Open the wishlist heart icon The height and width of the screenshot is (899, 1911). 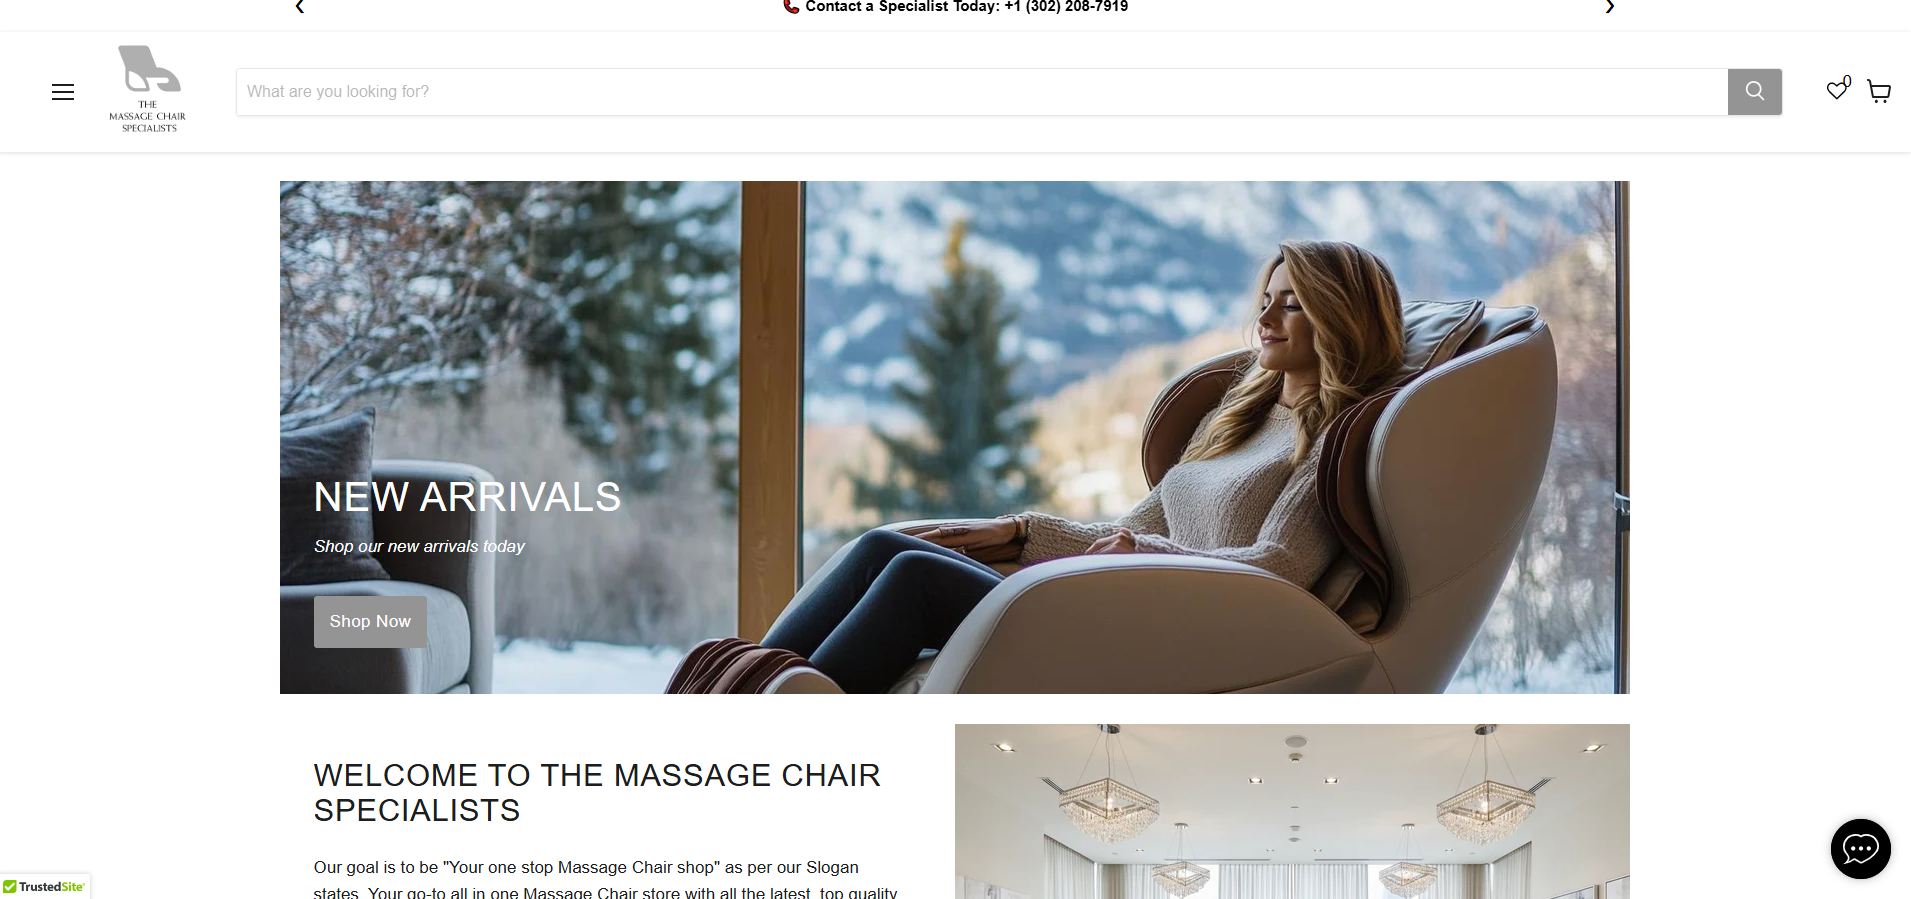point(1836,91)
